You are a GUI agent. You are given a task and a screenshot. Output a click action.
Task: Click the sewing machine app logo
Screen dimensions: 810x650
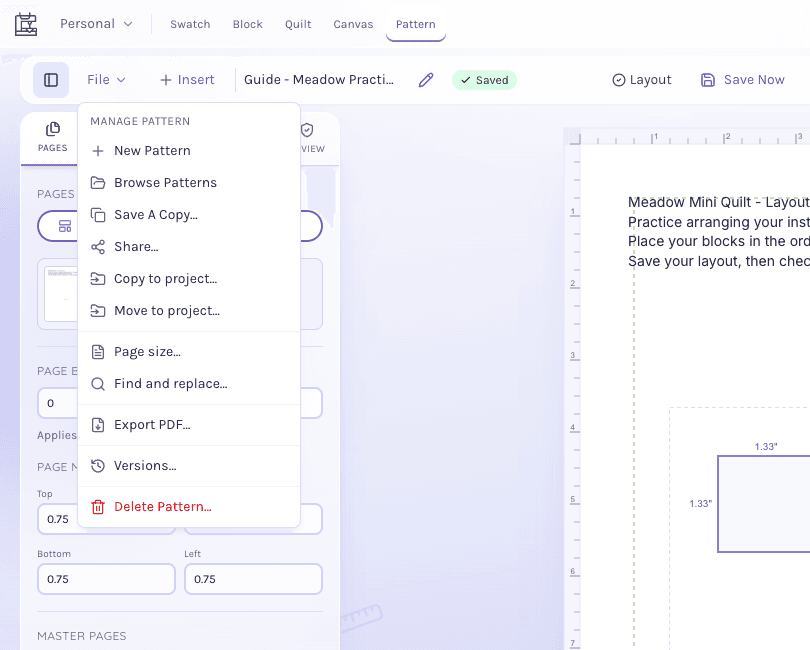(x=26, y=24)
